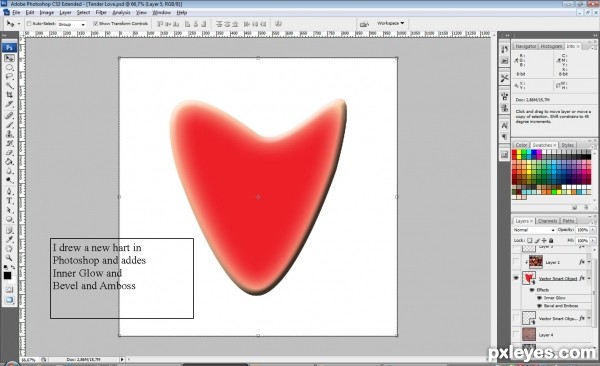Select the Layer 4 thumbnail
600x366 pixels.
click(529, 334)
